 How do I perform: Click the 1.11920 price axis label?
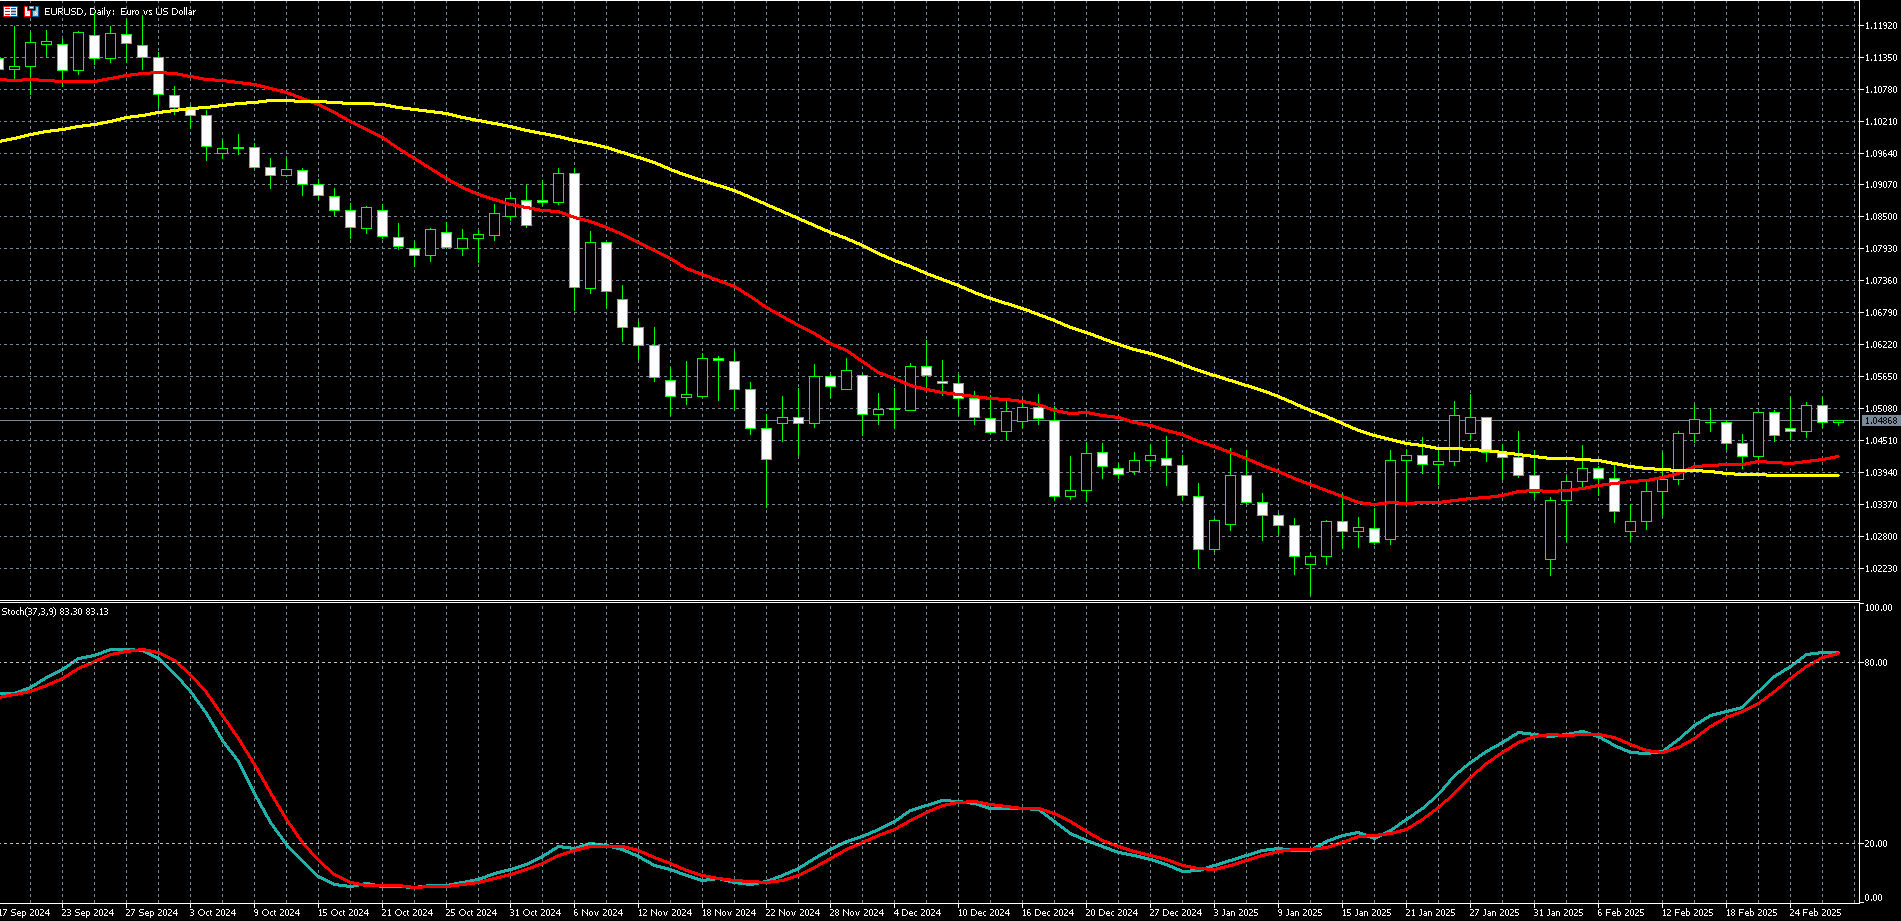click(1880, 26)
